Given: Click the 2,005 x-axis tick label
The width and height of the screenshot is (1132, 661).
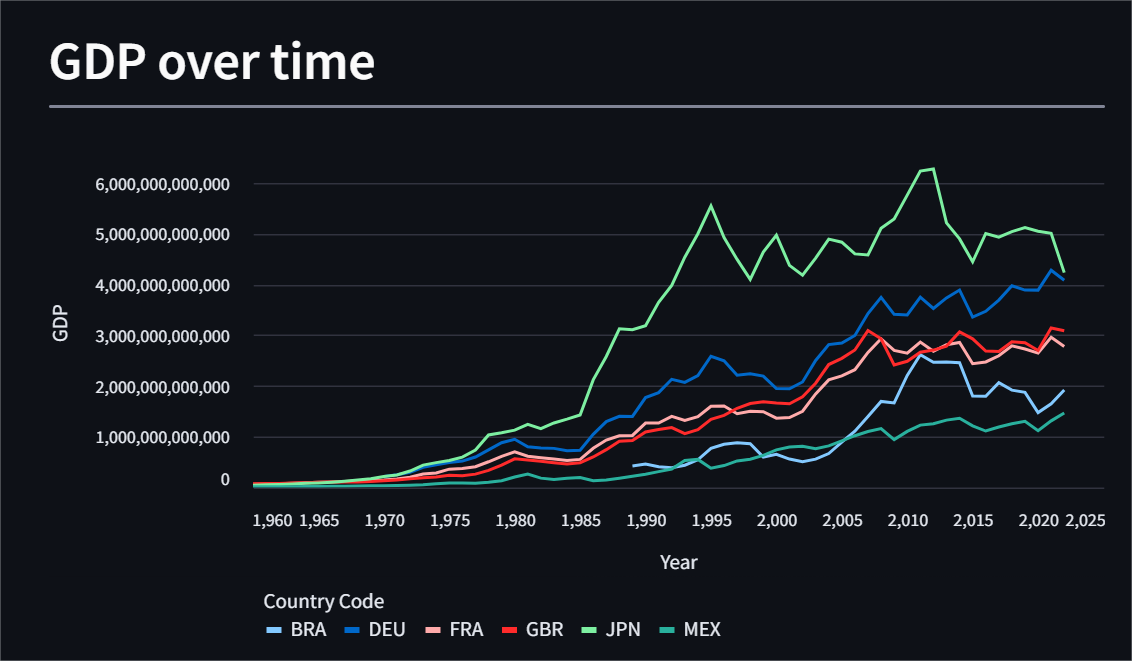Looking at the screenshot, I should (843, 521).
